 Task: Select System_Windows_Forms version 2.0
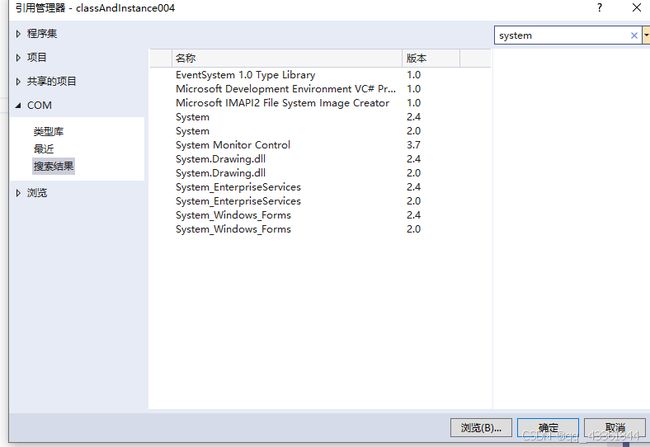(320, 229)
